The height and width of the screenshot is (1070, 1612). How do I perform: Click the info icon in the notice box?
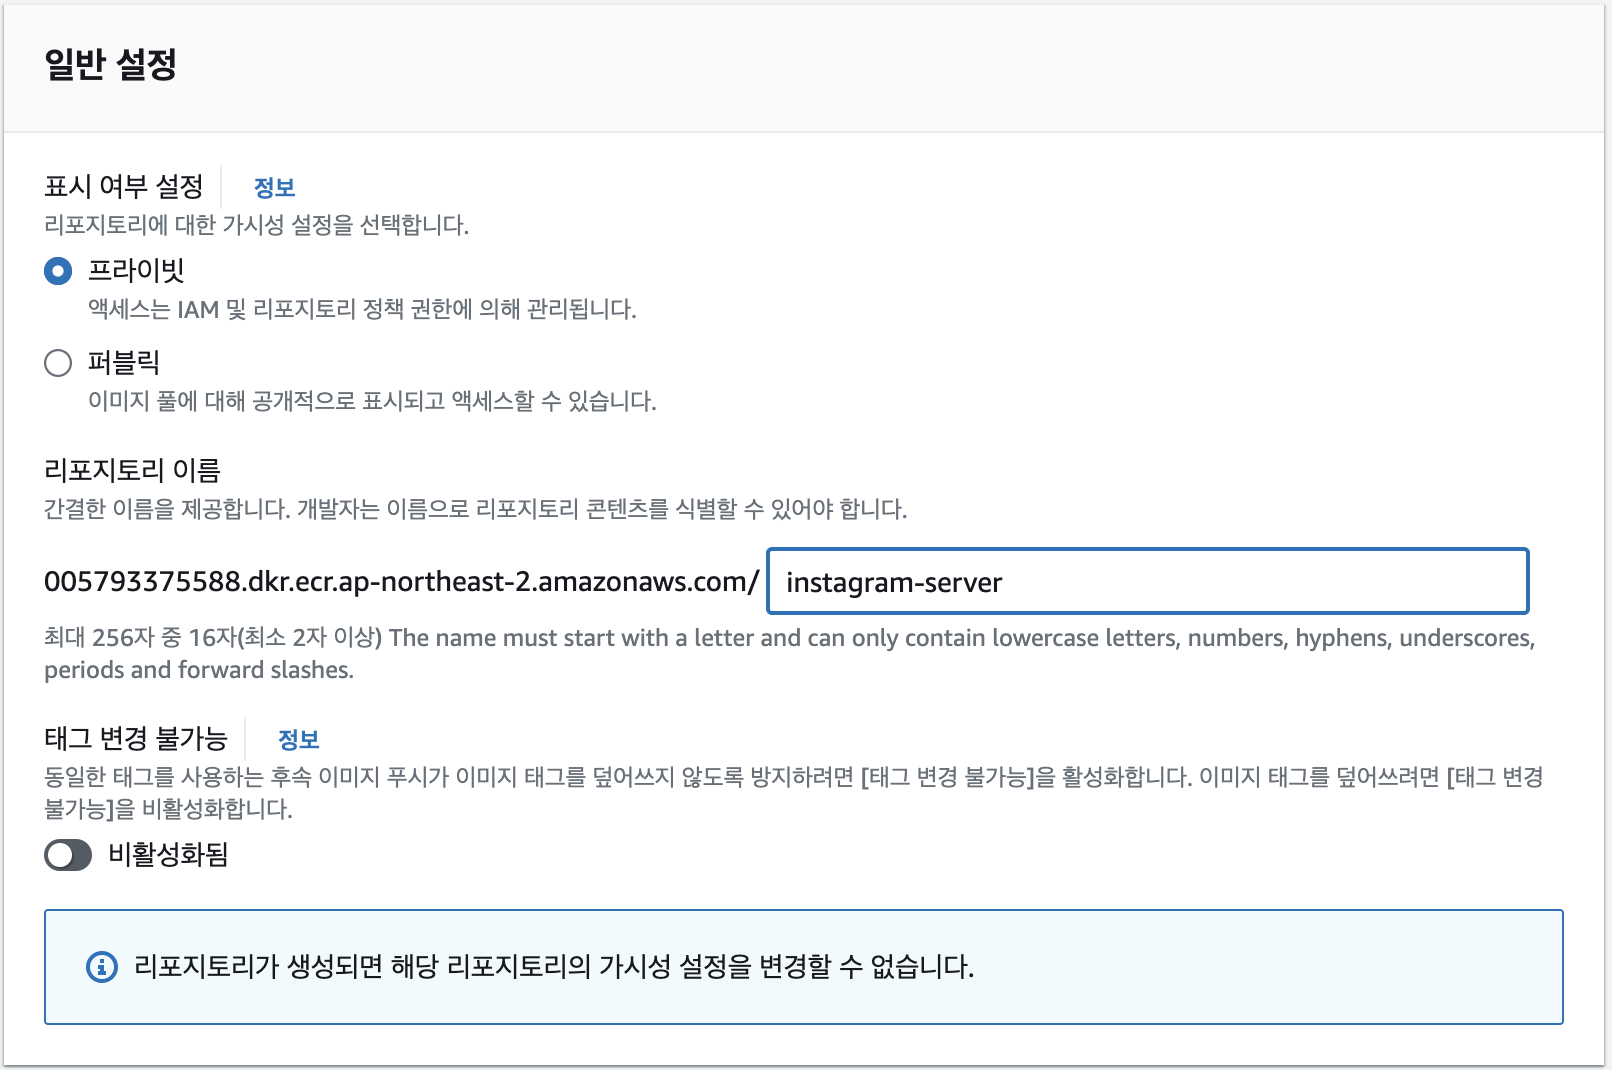pos(102,967)
